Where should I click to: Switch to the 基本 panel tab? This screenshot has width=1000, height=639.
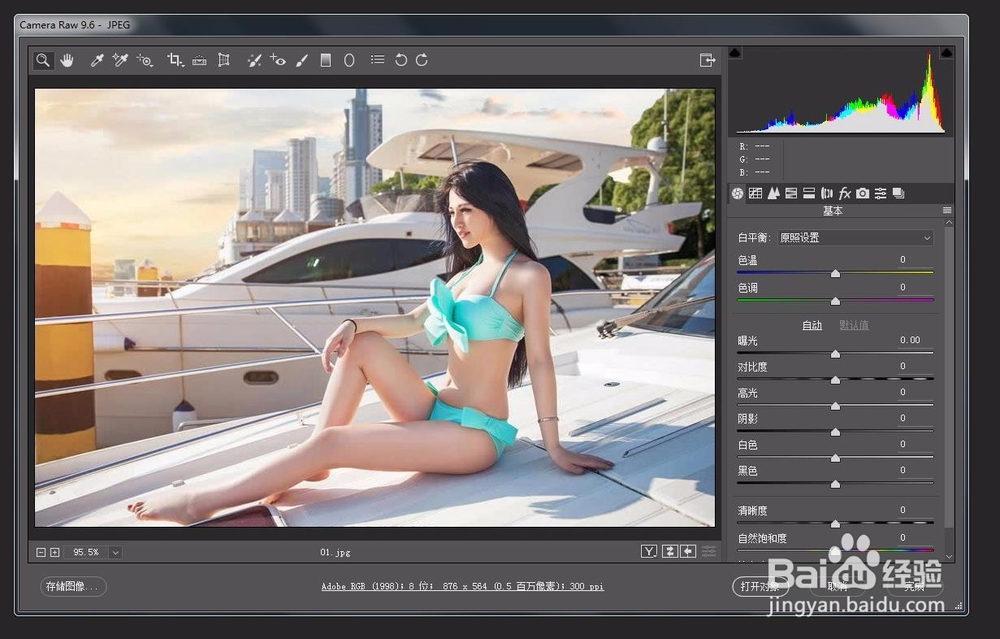(x=737, y=193)
